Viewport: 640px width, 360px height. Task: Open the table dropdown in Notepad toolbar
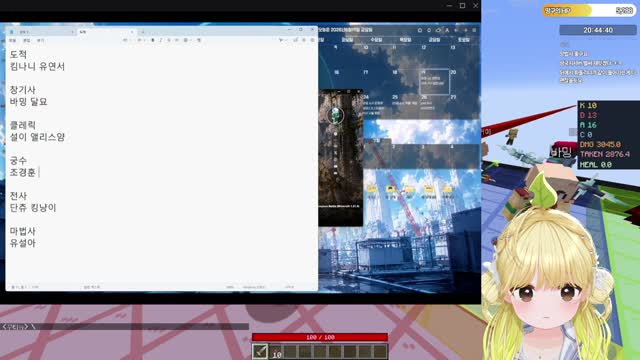(x=187, y=40)
